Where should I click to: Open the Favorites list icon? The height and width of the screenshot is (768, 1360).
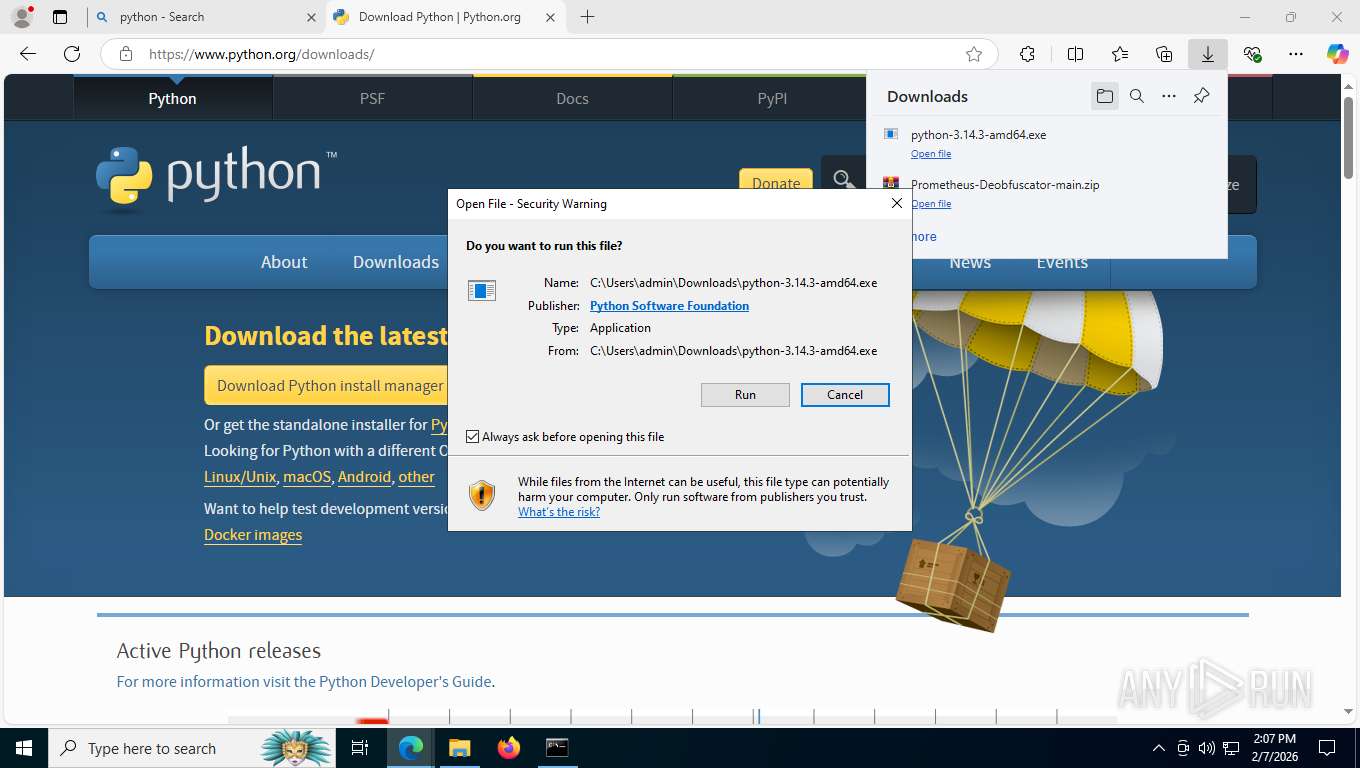click(1120, 54)
